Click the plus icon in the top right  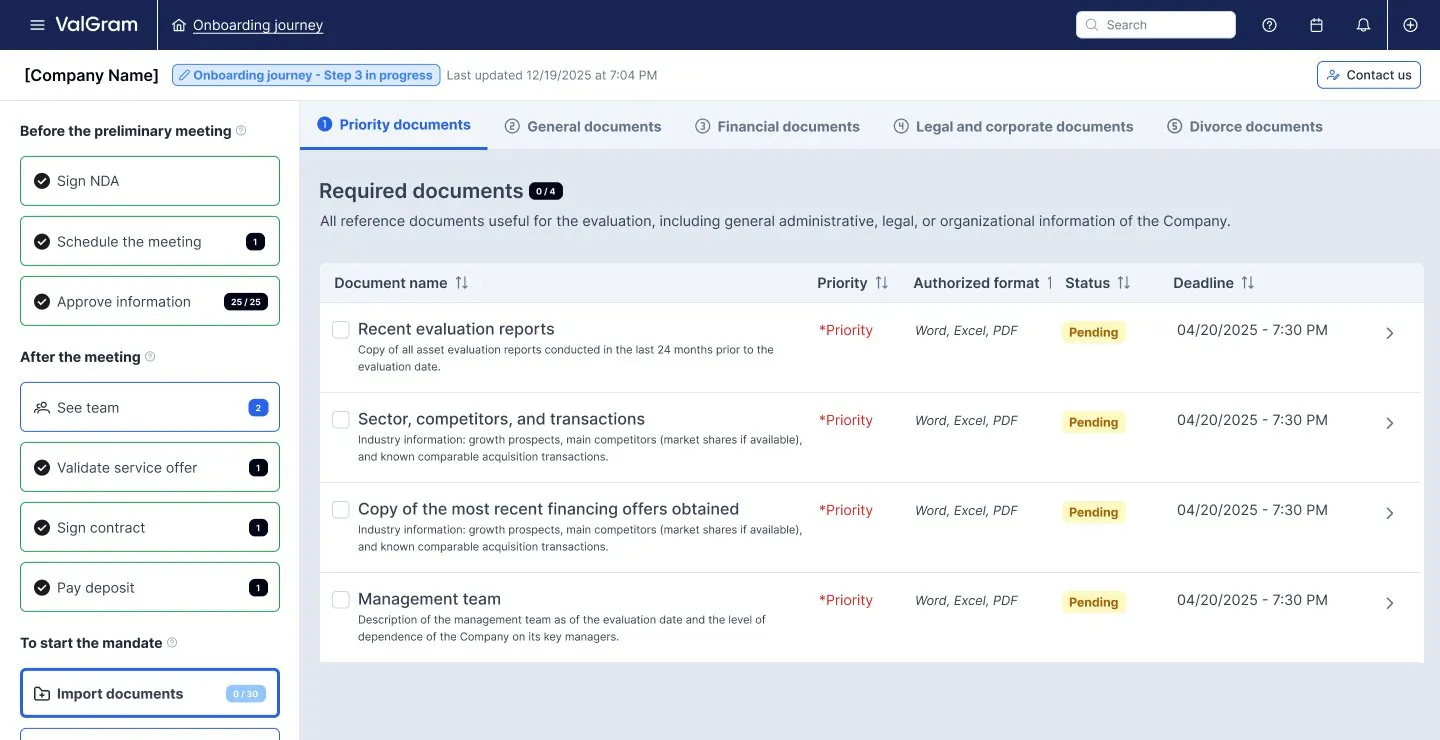[x=1410, y=25]
